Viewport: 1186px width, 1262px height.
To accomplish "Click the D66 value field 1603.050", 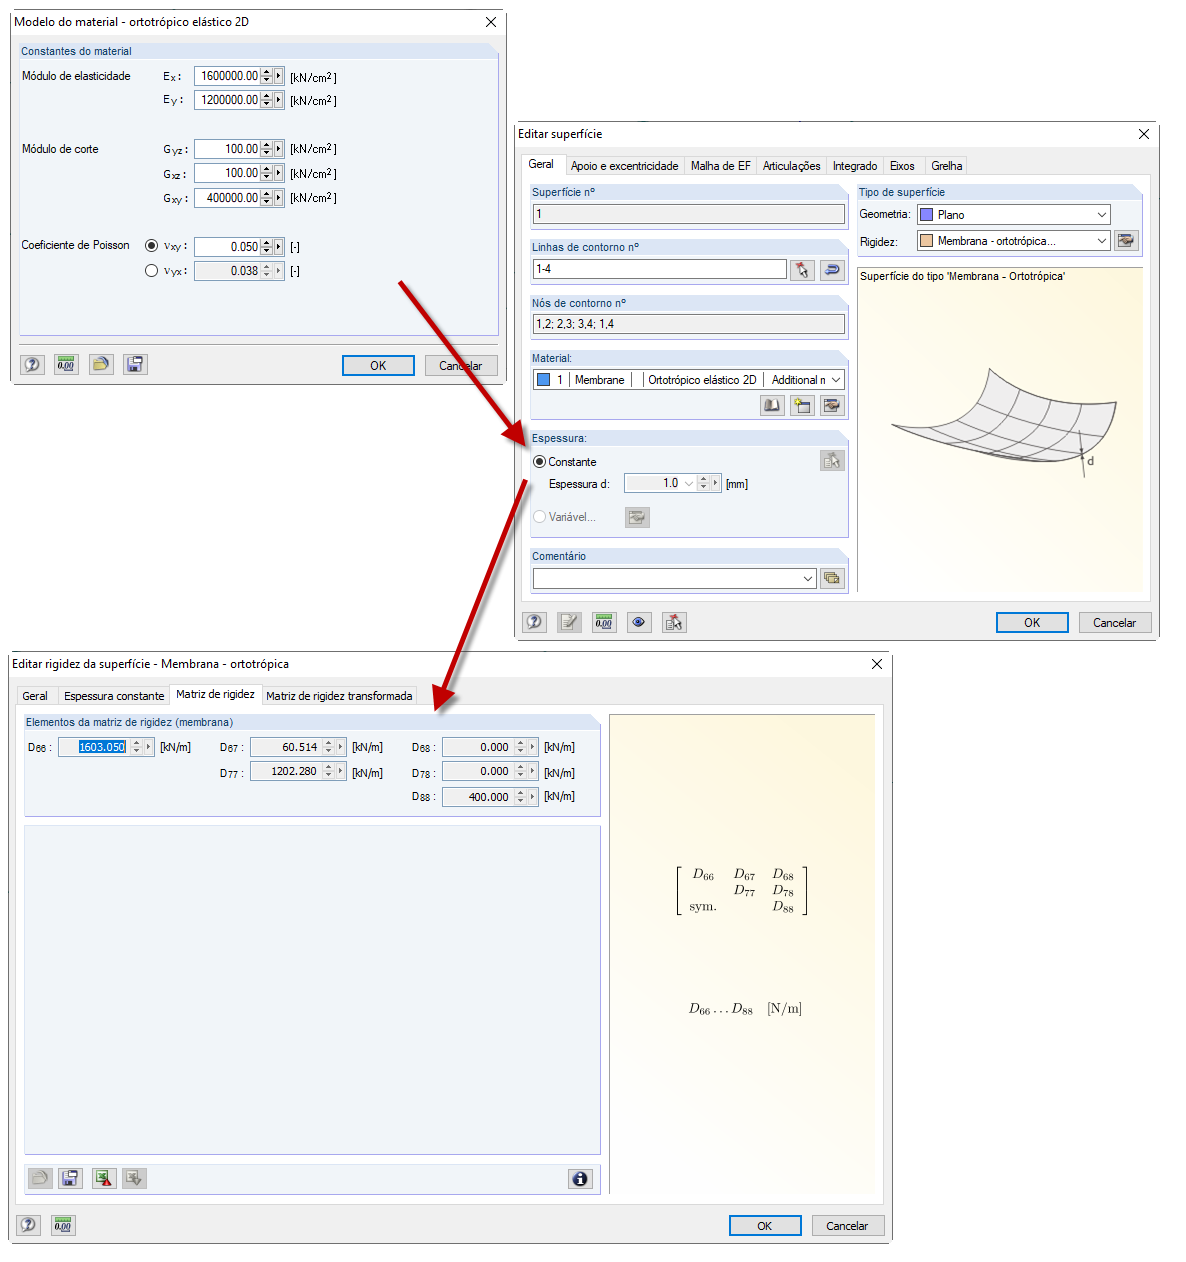I will (93, 747).
